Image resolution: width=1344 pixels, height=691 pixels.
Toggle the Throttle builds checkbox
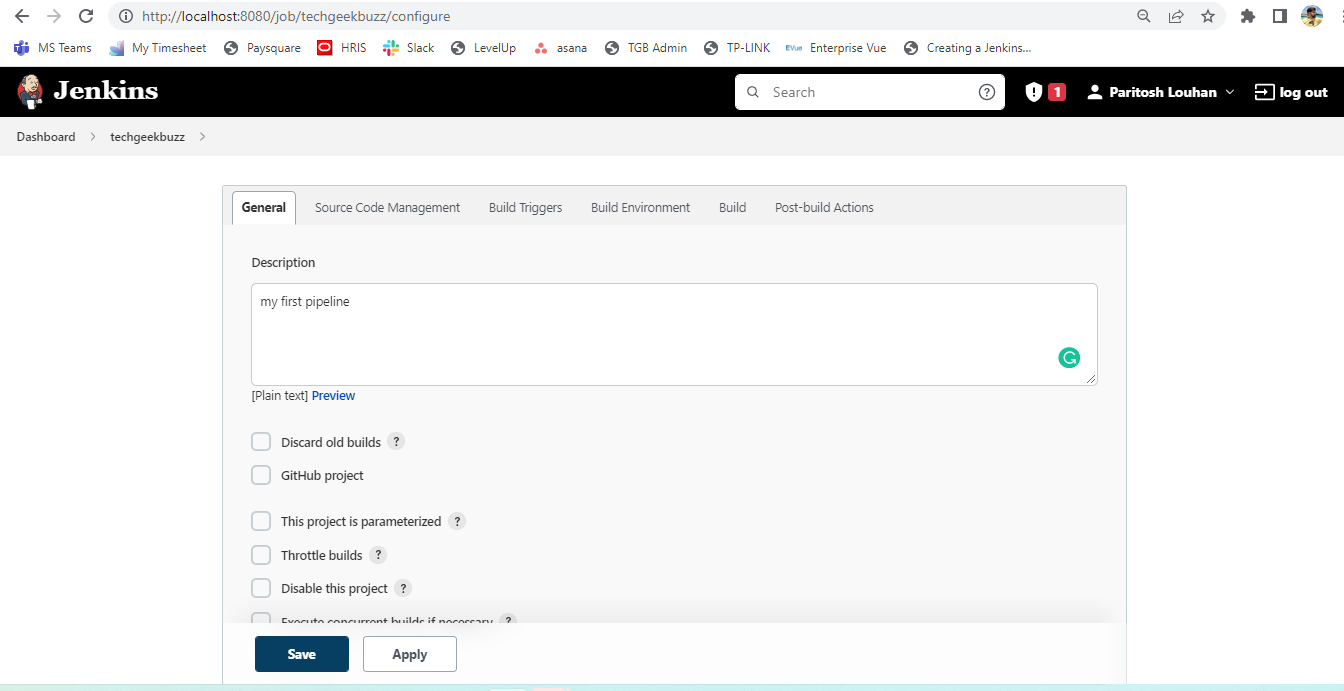point(261,555)
